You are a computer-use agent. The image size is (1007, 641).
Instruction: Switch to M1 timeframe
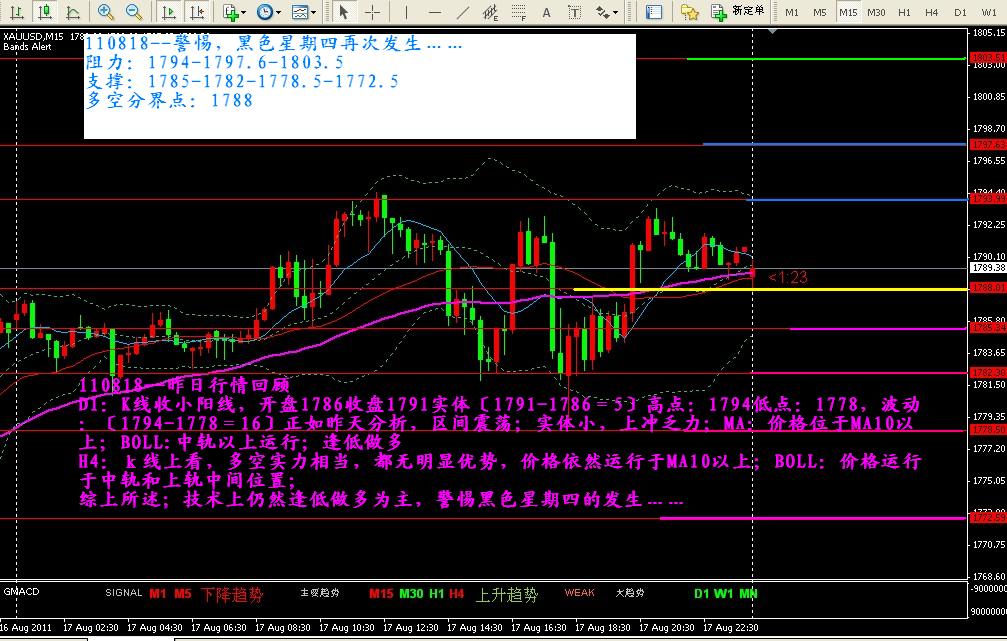point(792,12)
